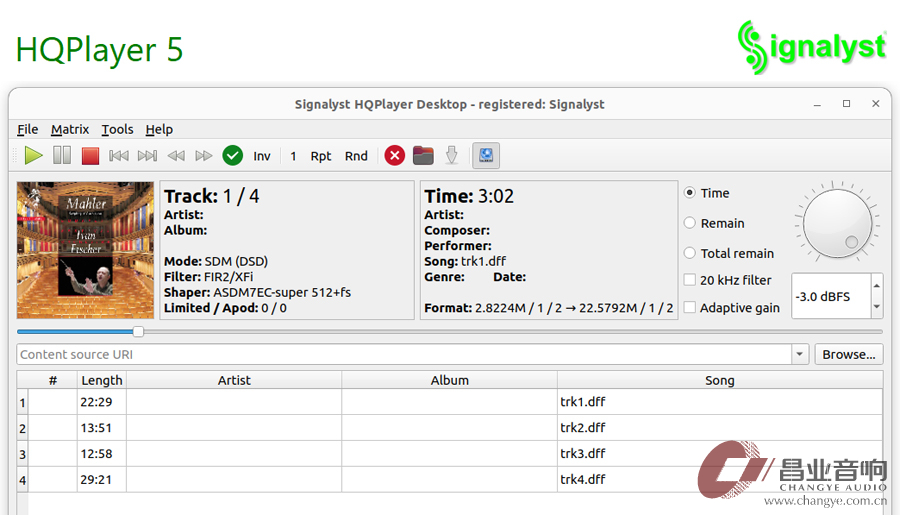Click the # column header
This screenshot has width=900, height=515.
coord(53,380)
